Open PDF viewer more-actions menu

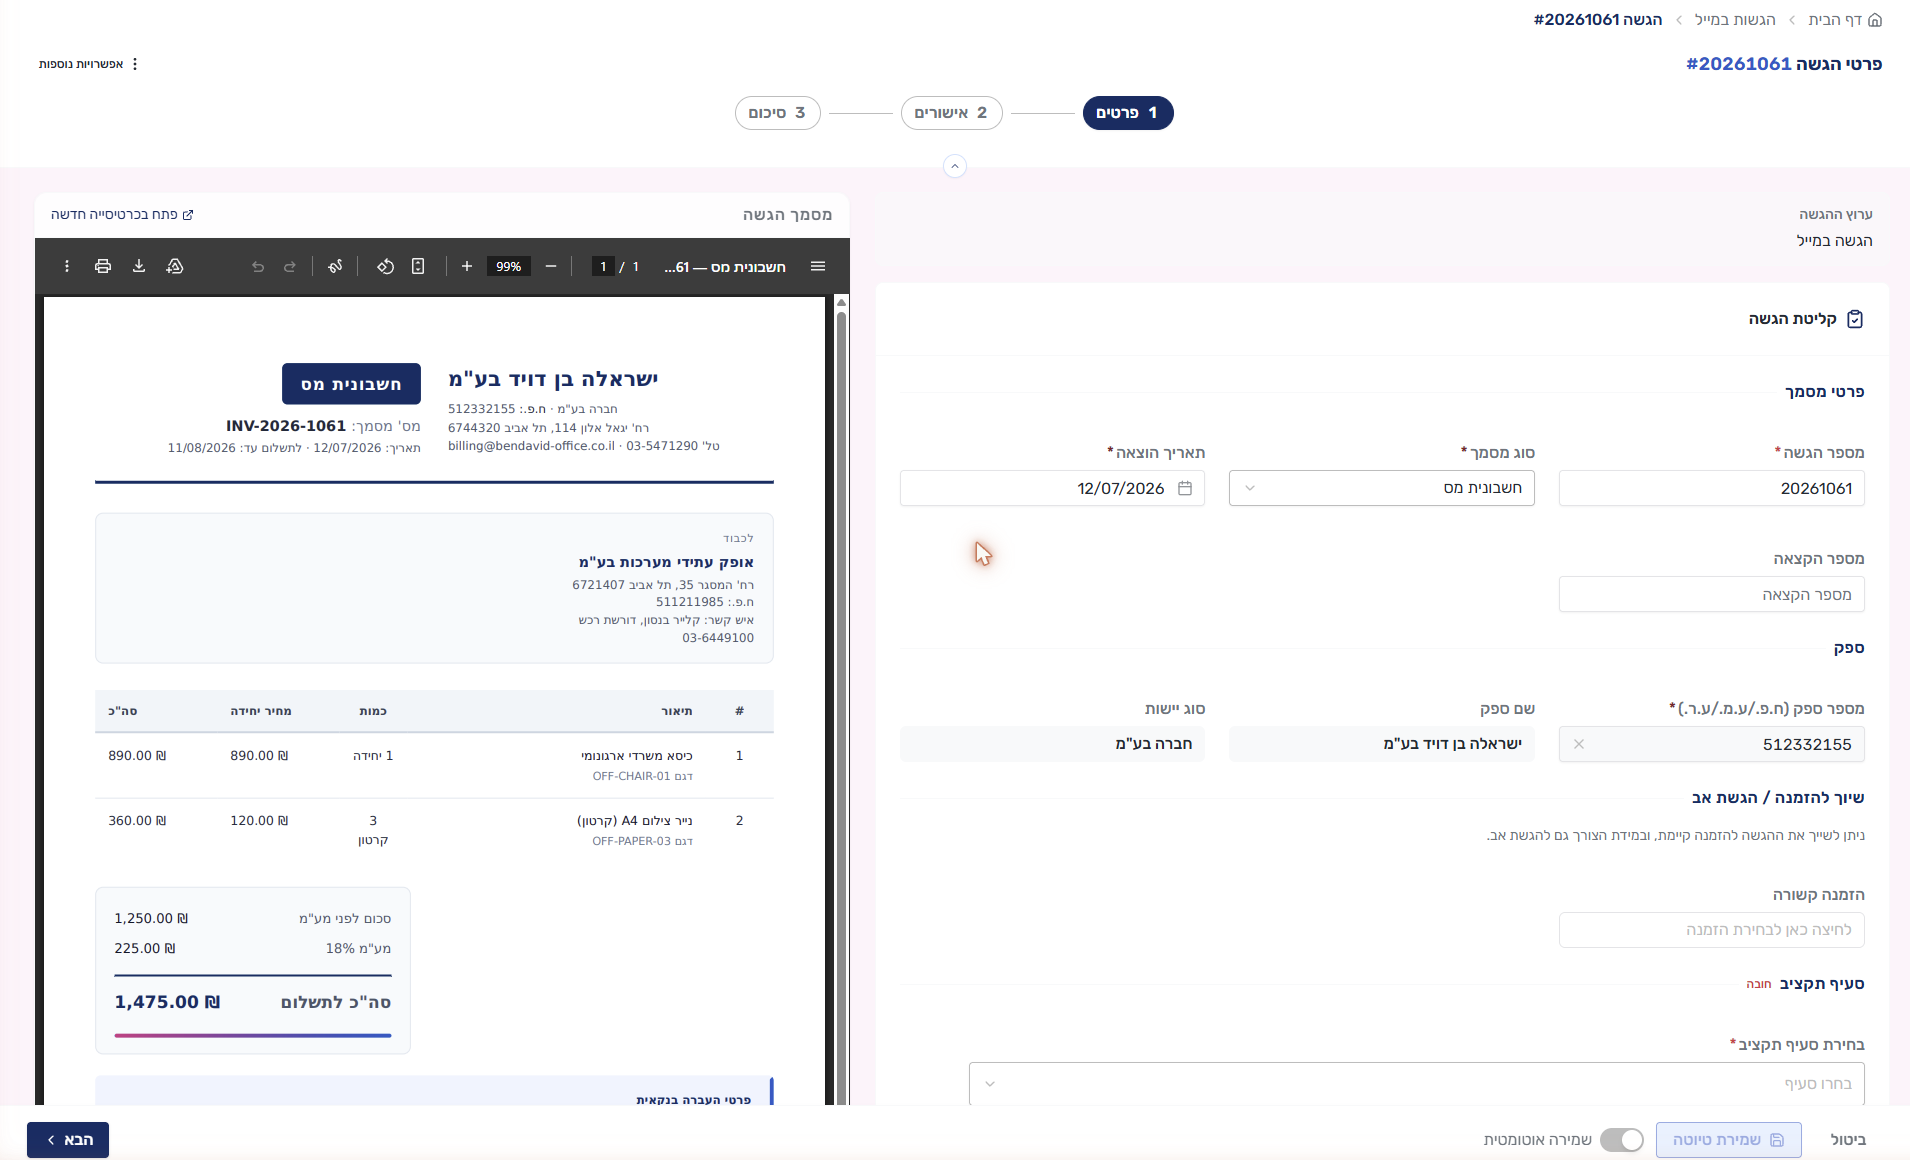coord(67,266)
